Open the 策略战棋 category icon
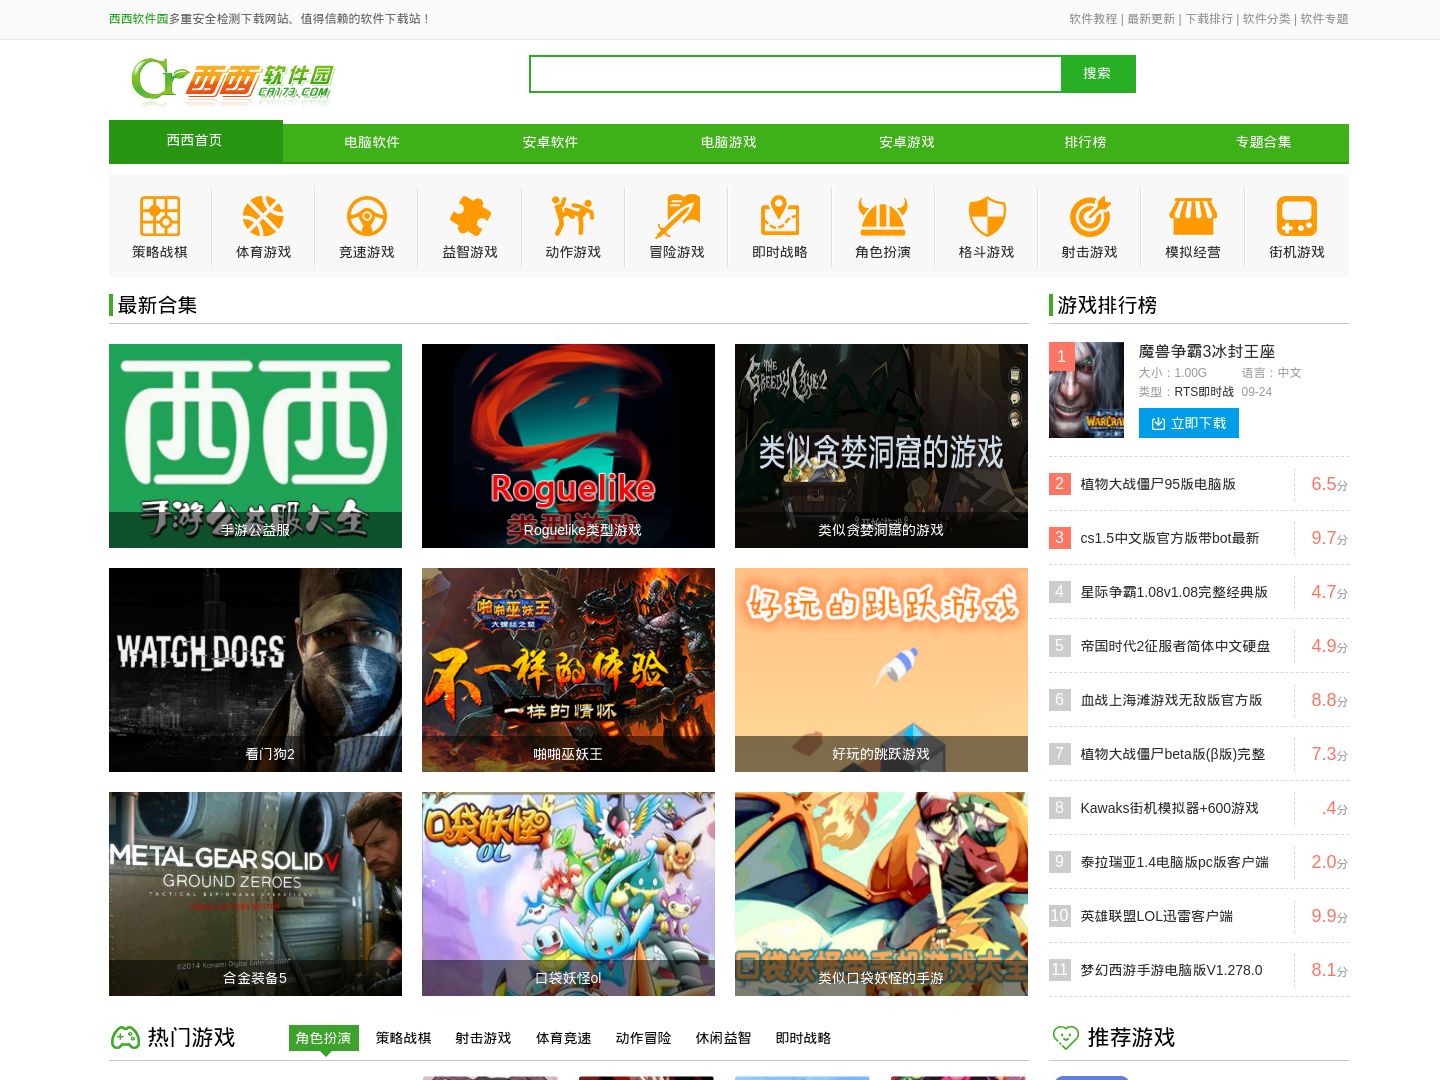 160,216
